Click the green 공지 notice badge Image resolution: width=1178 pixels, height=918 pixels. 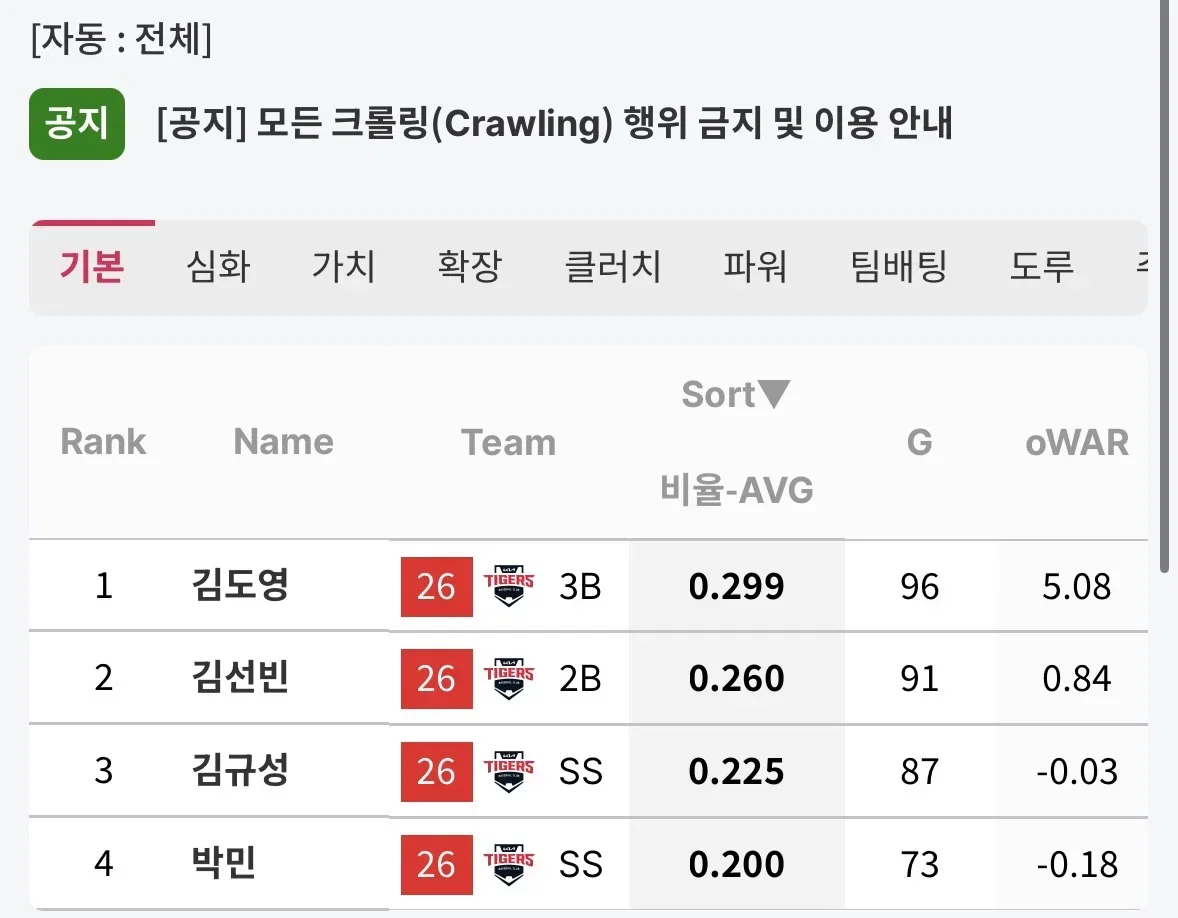click(x=77, y=124)
